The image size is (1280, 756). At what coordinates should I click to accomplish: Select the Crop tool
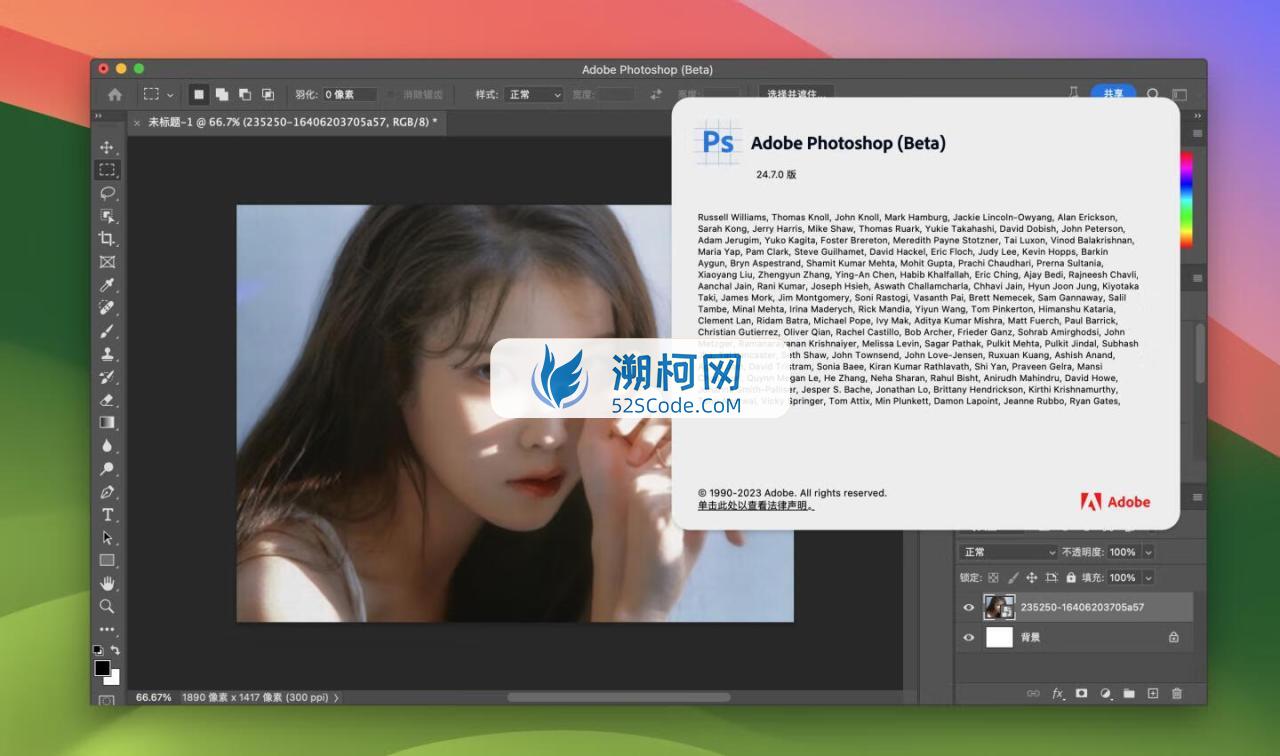coord(107,239)
